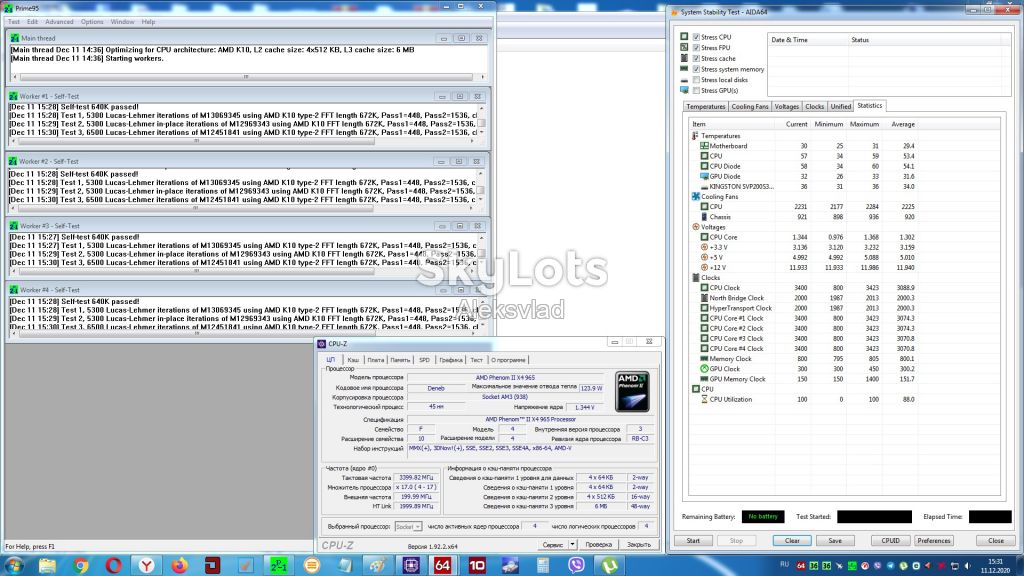Open Google Chrome from the taskbar

tap(80, 565)
